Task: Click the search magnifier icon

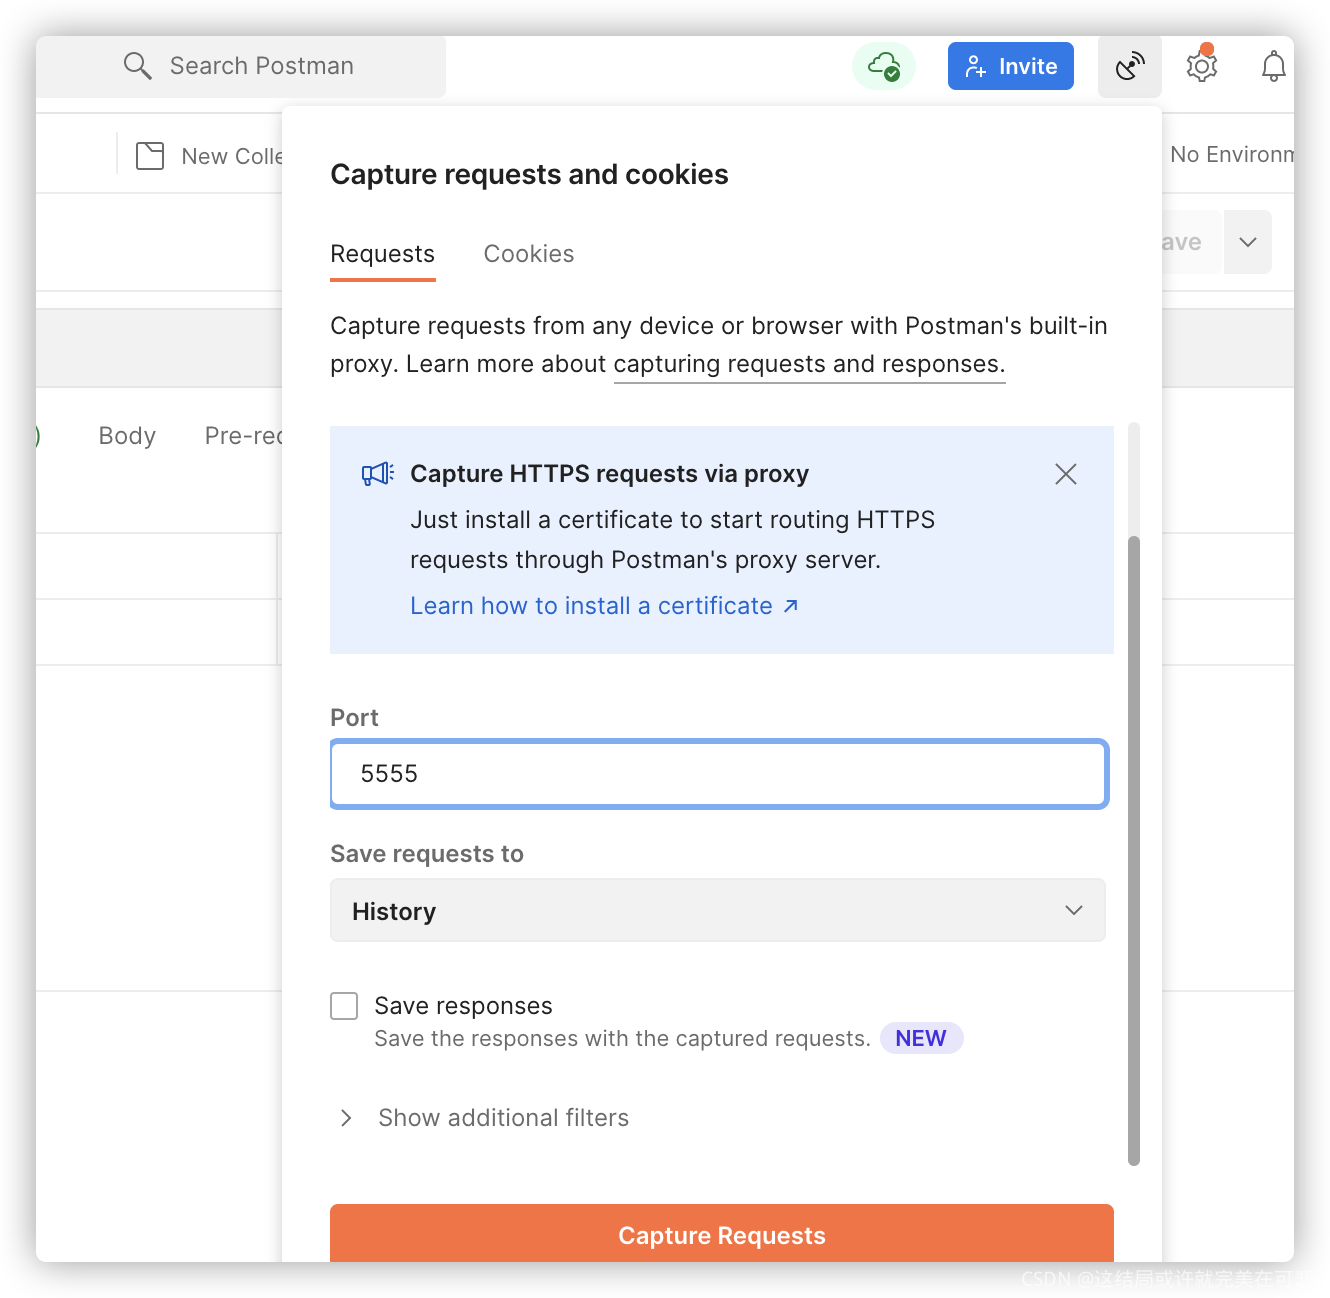Action: point(137,66)
